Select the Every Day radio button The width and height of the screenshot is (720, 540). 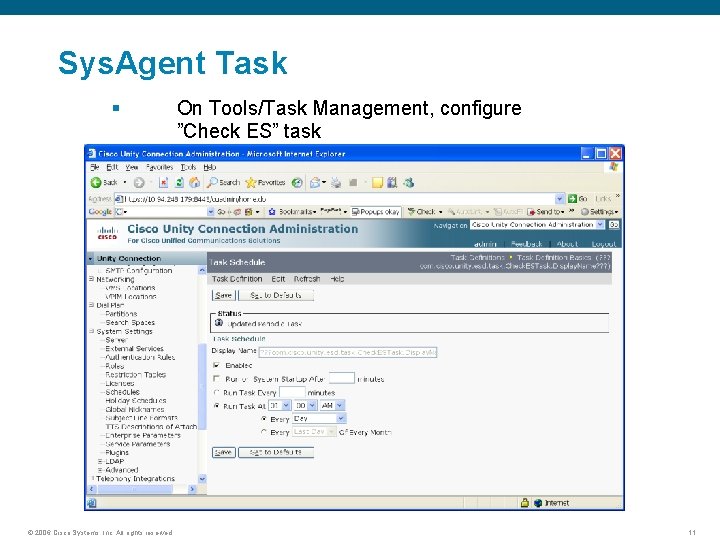point(264,419)
